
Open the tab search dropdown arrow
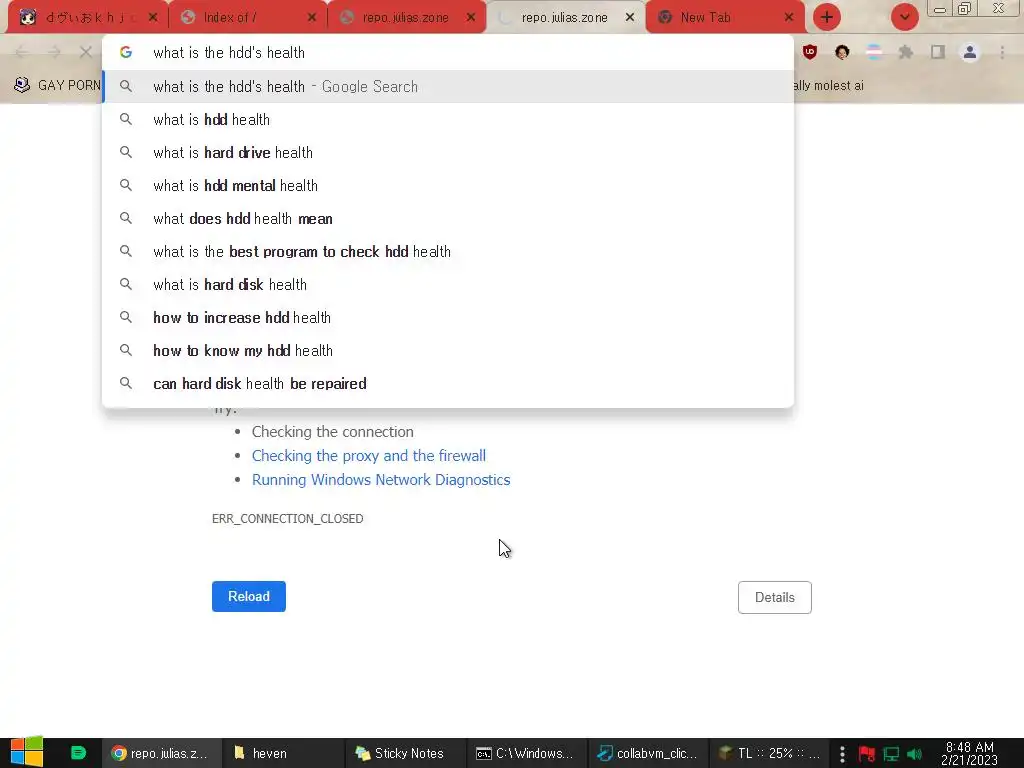[904, 17]
